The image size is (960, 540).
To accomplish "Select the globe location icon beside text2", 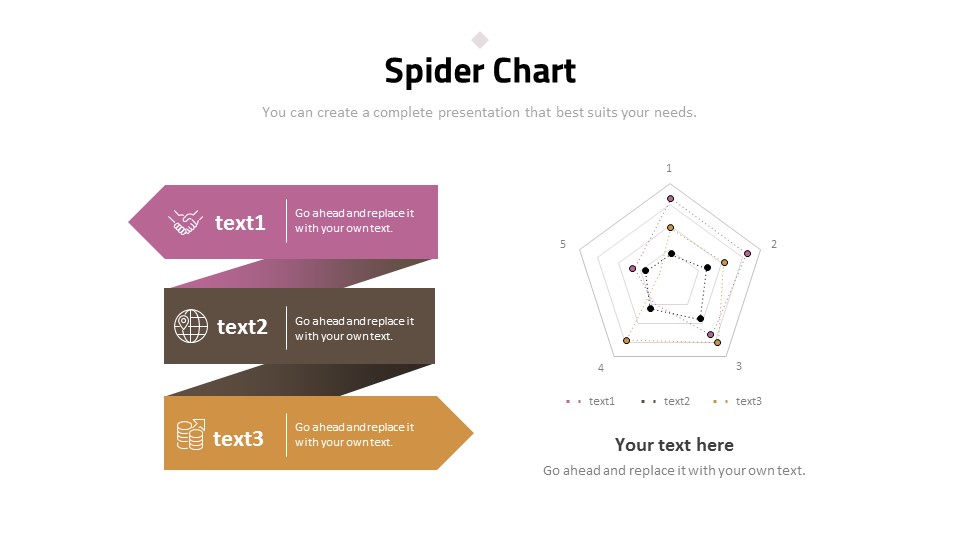I will tap(191, 326).
